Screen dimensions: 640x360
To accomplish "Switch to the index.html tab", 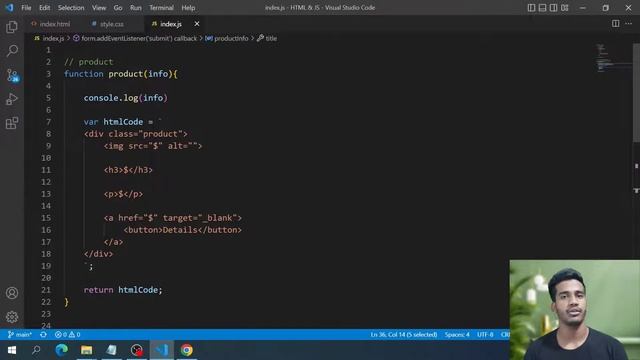I will pos(51,24).
